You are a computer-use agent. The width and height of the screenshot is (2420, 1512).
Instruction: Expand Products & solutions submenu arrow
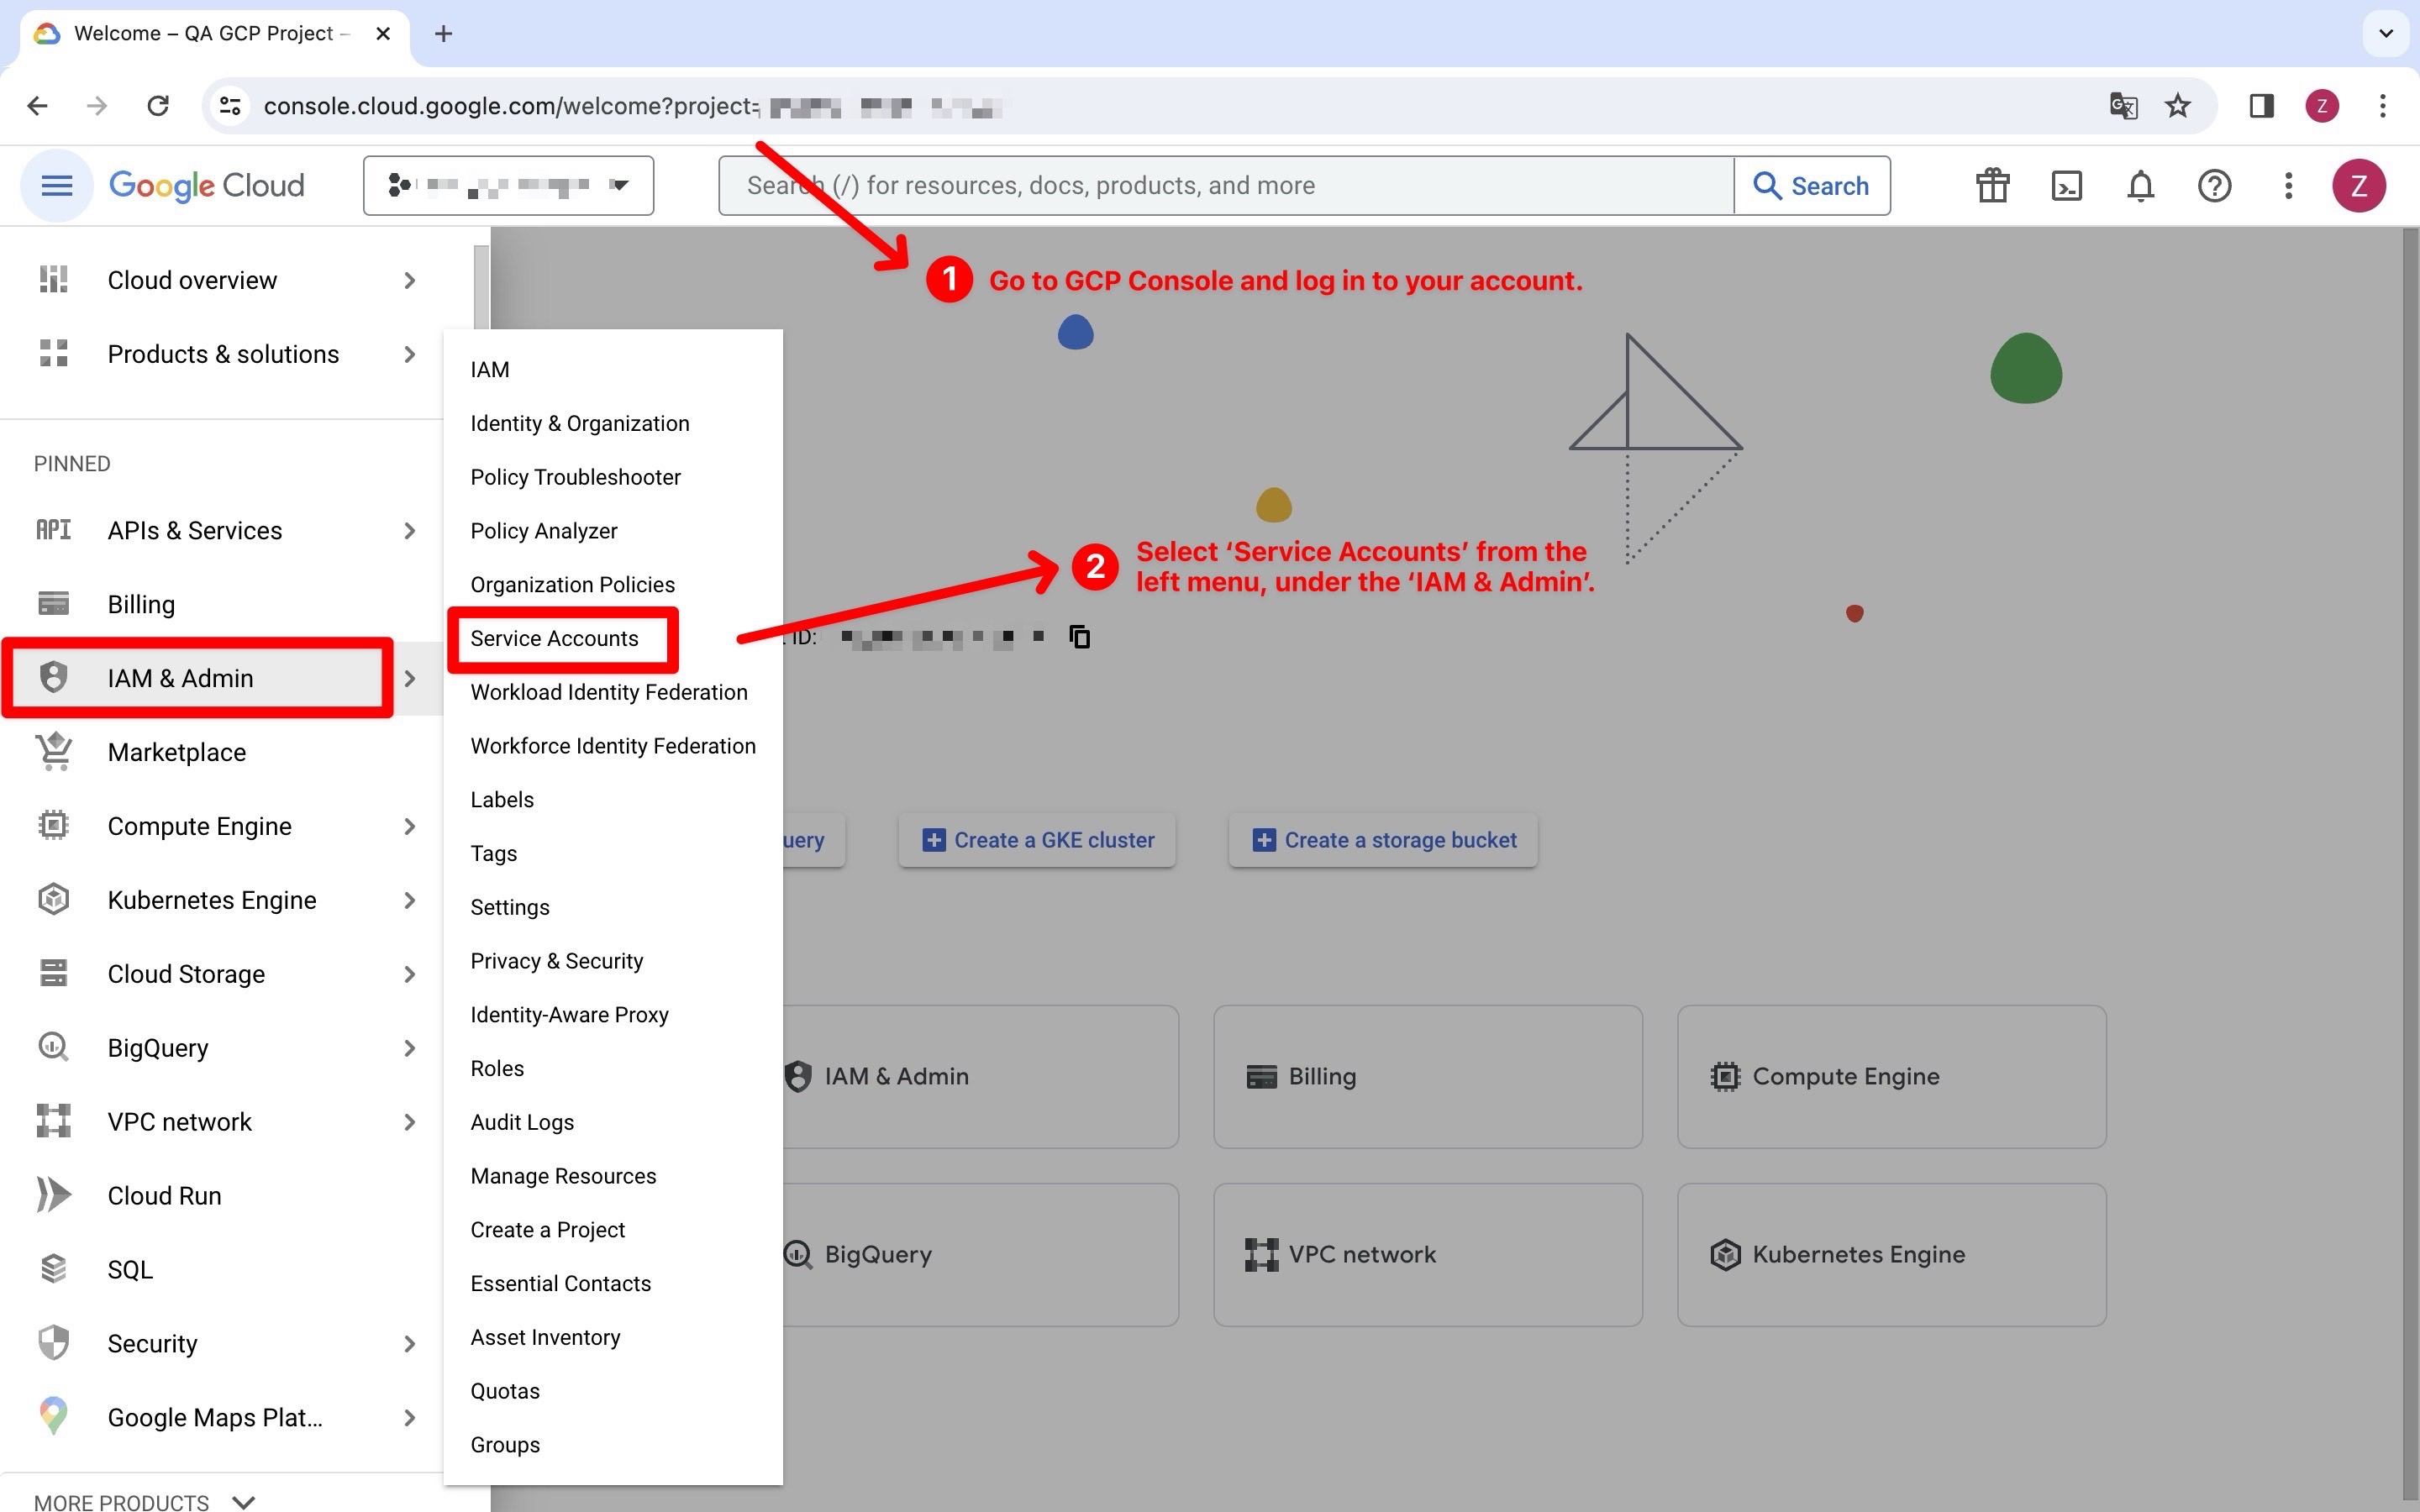[409, 354]
